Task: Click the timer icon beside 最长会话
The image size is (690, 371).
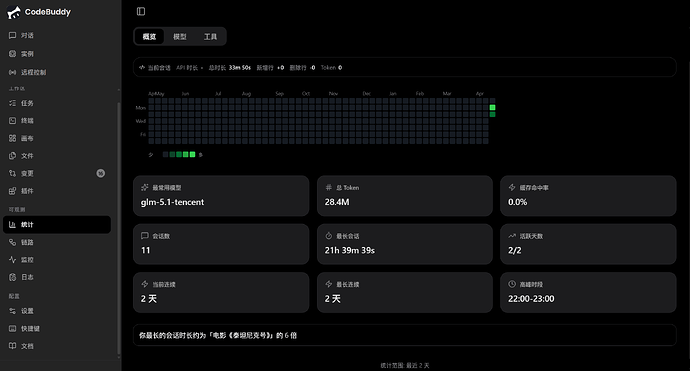Action: click(x=328, y=236)
